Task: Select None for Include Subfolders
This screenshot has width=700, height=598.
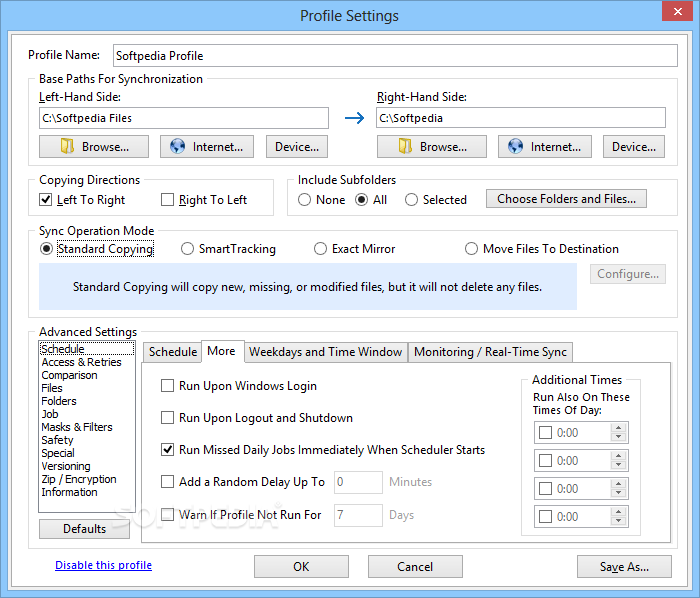Action: pos(304,199)
